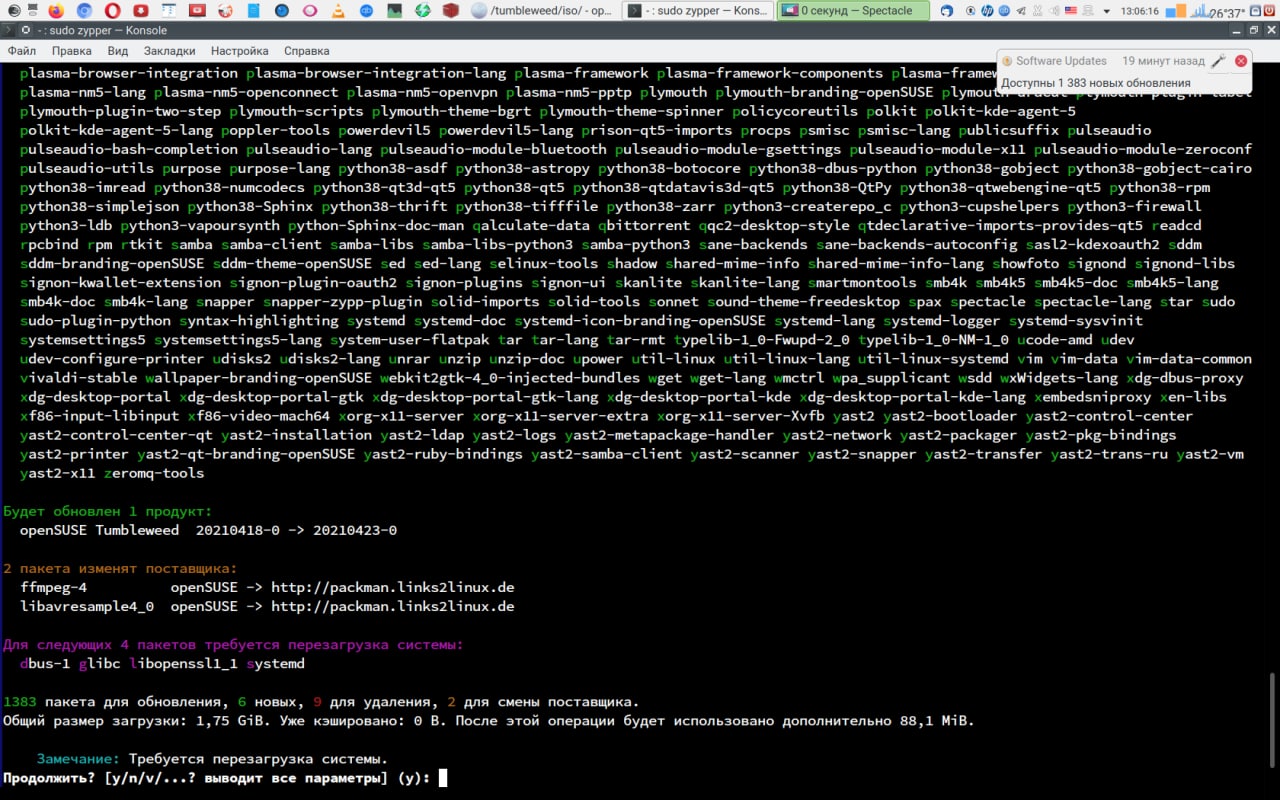Open the red cube launcher
The height and width of the screenshot is (800, 1280).
pos(451,10)
